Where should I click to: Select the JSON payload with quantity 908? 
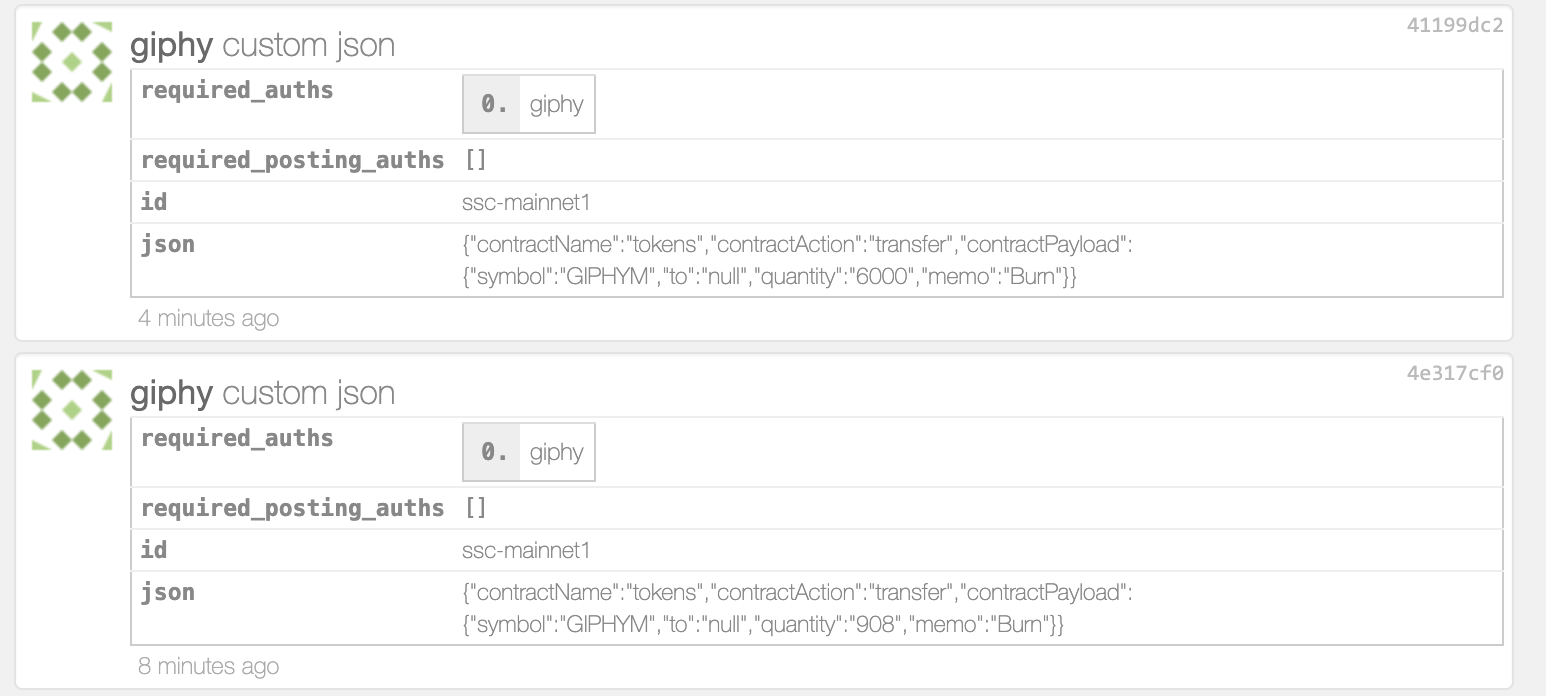point(796,608)
